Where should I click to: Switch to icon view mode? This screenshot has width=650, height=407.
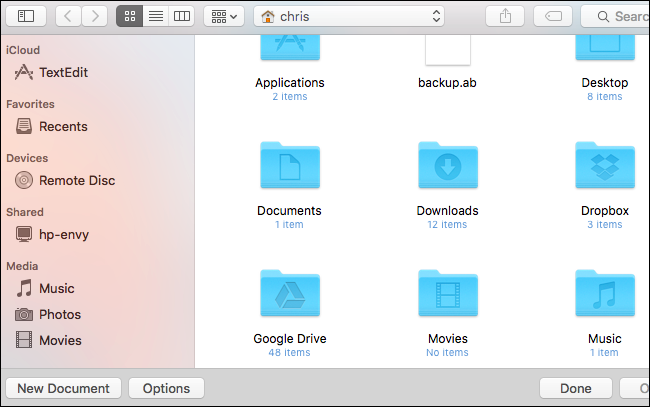coord(129,16)
